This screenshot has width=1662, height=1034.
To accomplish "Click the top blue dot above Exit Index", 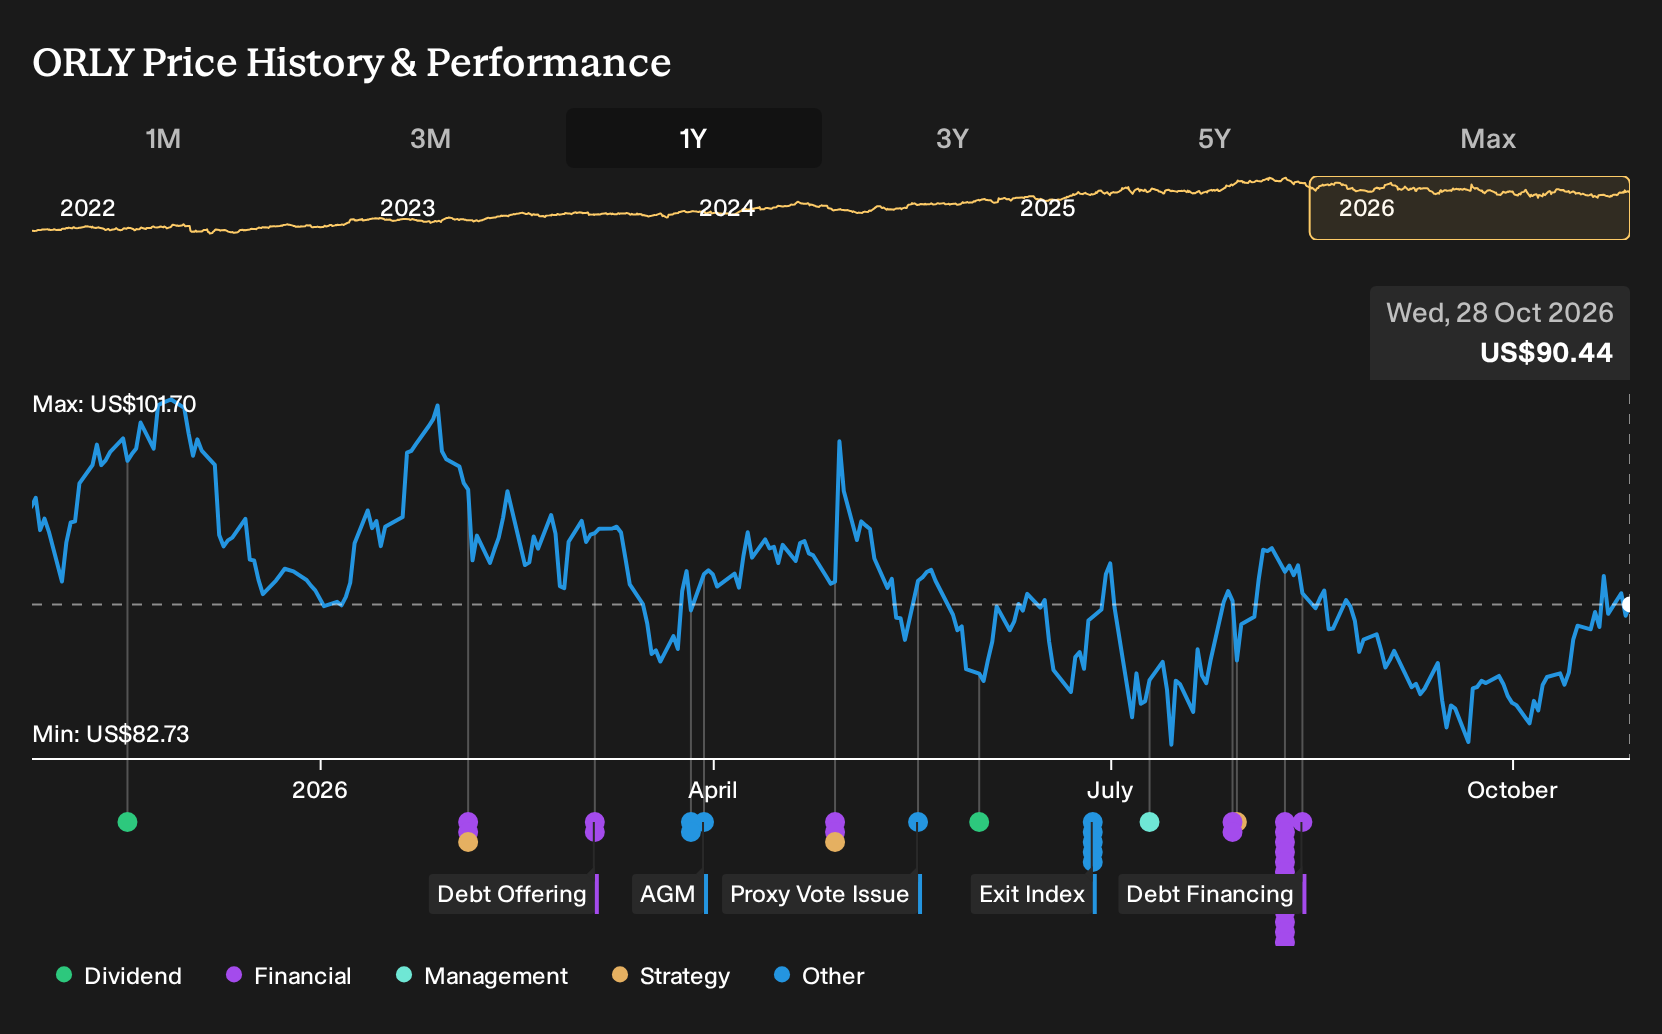I will pos(1093,822).
